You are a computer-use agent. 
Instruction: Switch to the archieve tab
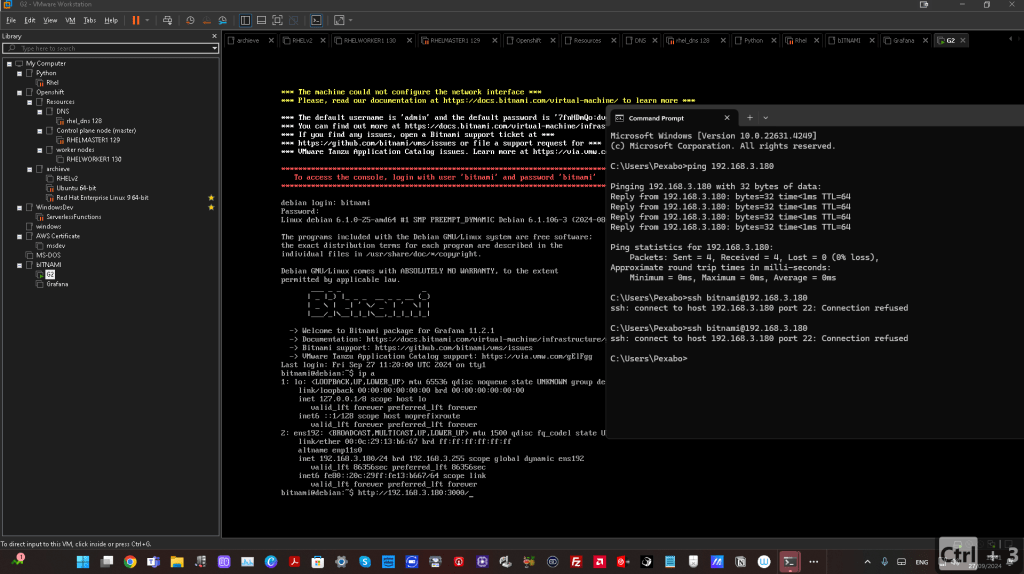[247, 40]
